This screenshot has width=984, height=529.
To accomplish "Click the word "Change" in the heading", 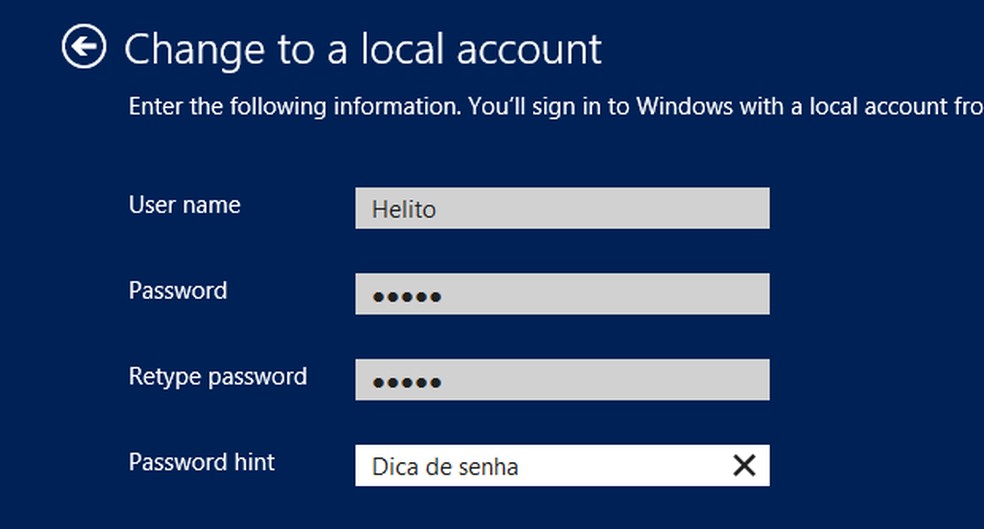I will pyautogui.click(x=191, y=48).
